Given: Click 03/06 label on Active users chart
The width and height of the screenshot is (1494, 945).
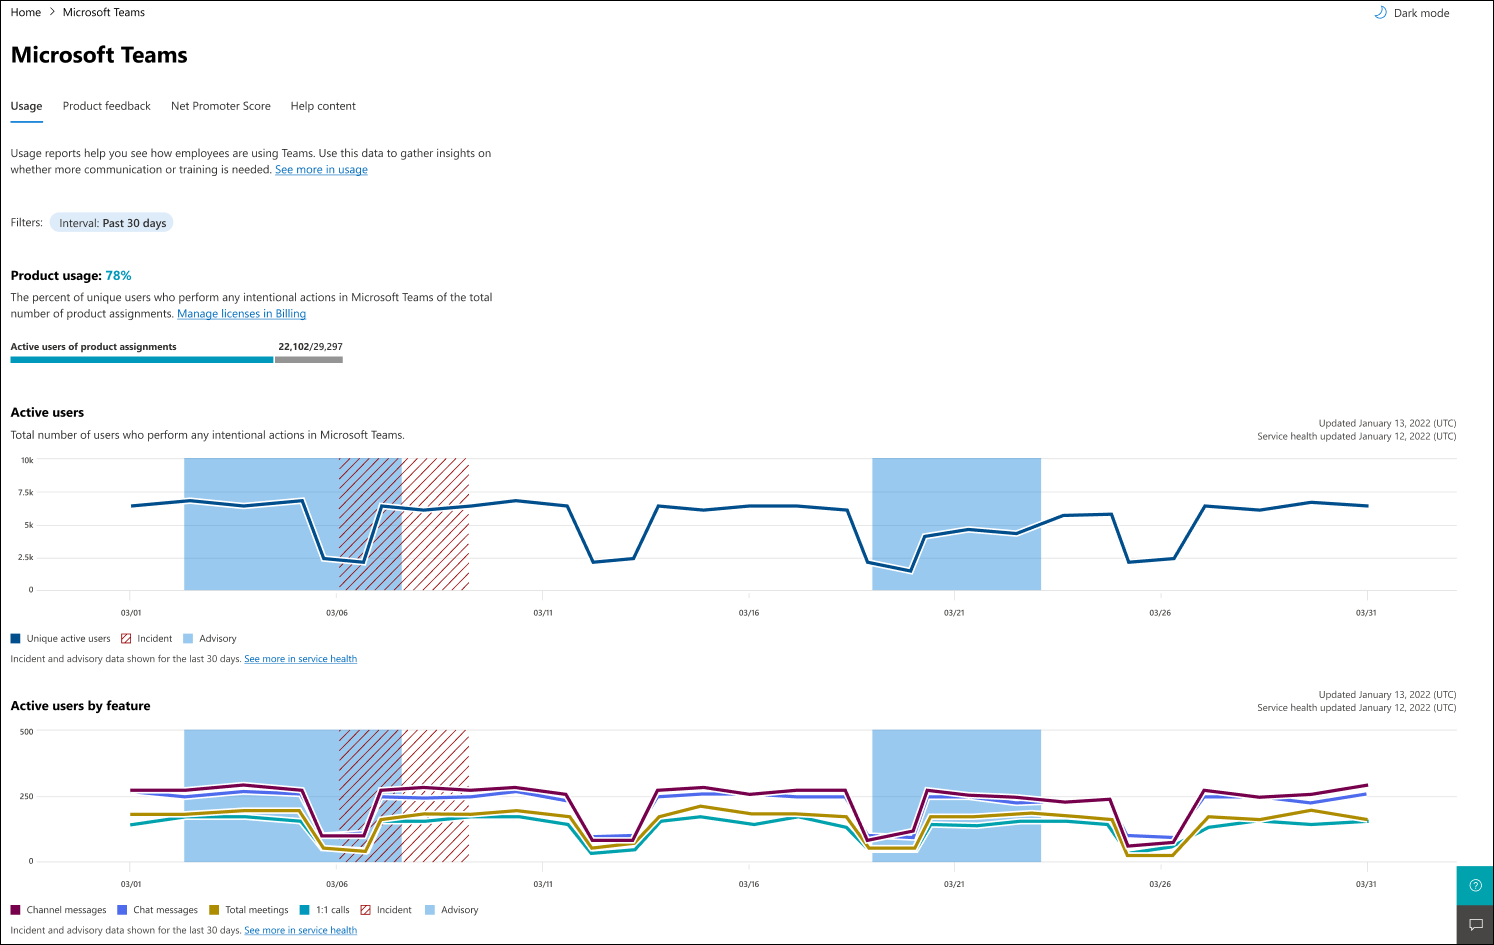Looking at the screenshot, I should click(337, 613).
